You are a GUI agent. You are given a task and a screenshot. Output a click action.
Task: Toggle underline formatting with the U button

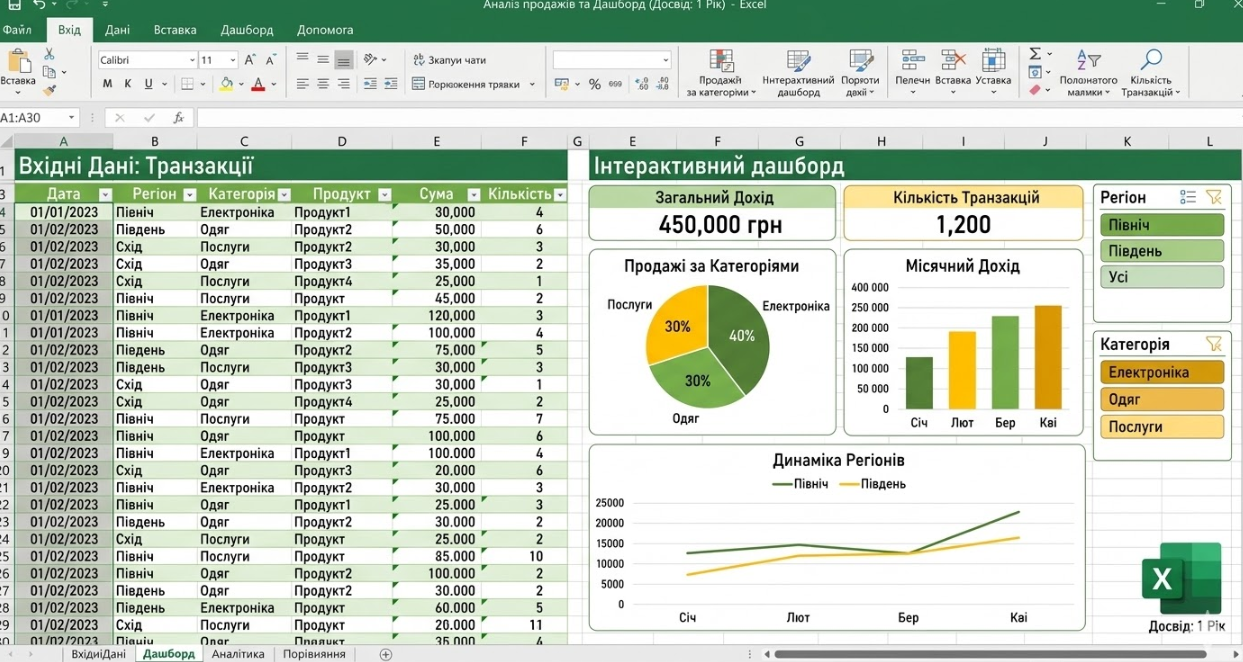148,84
